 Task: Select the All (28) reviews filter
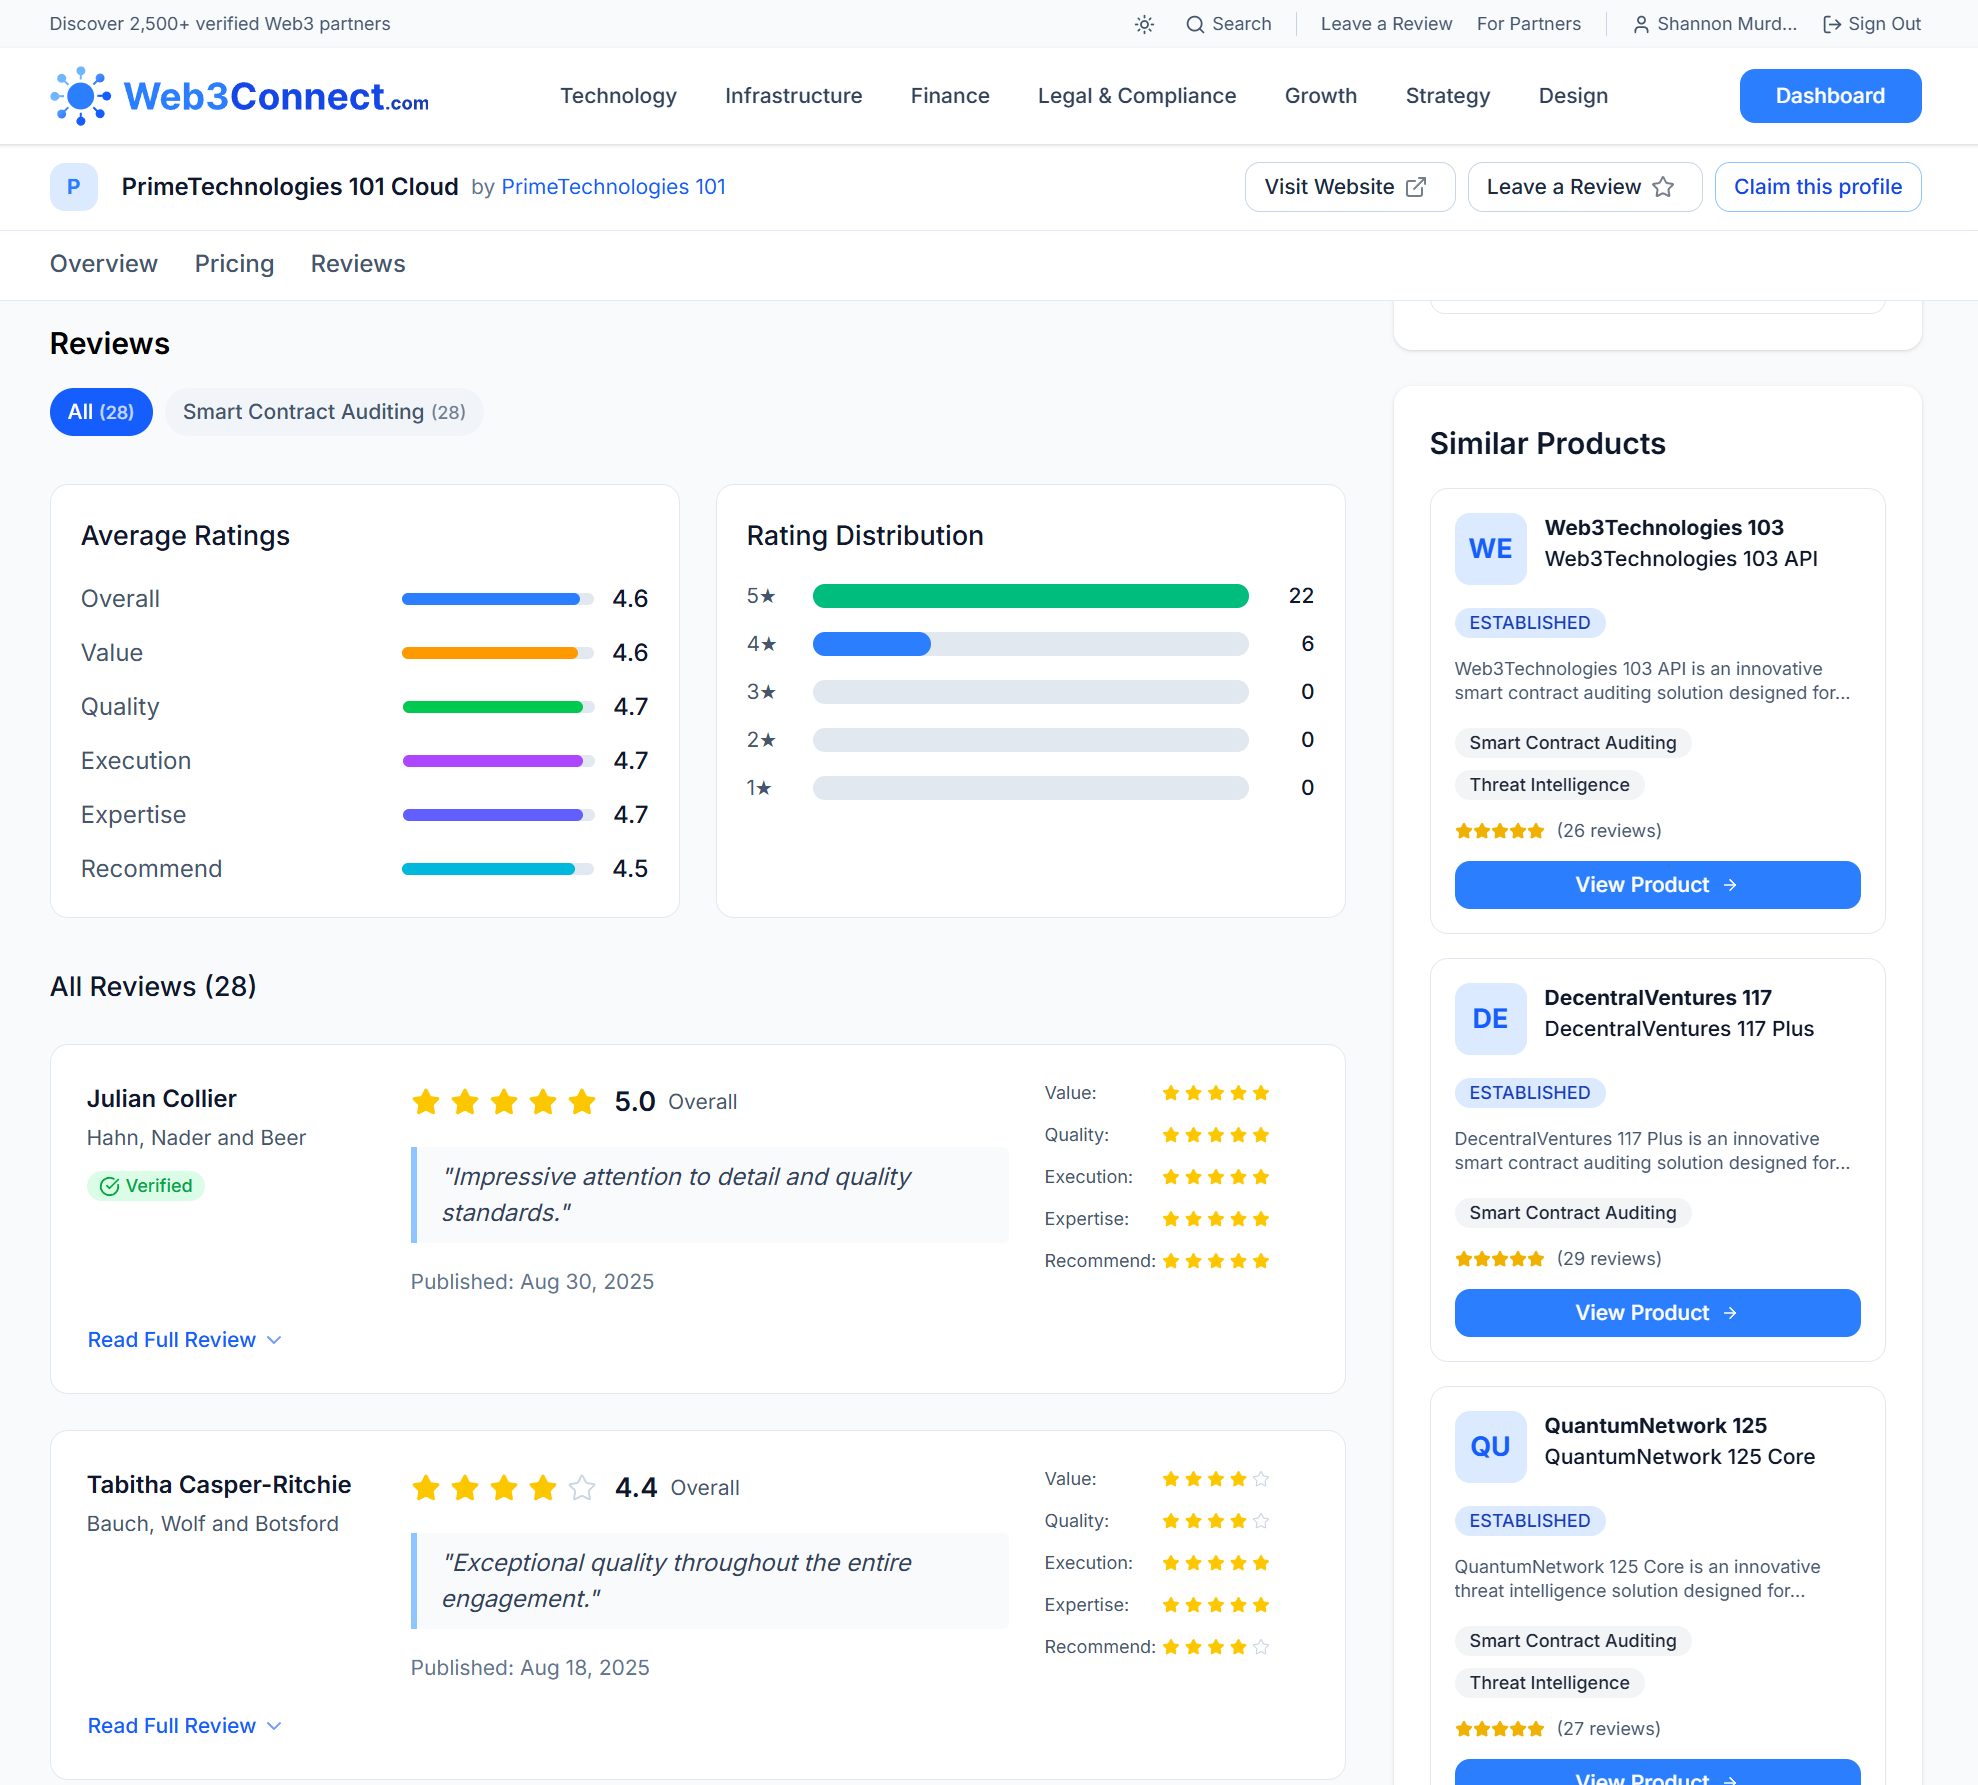click(101, 412)
